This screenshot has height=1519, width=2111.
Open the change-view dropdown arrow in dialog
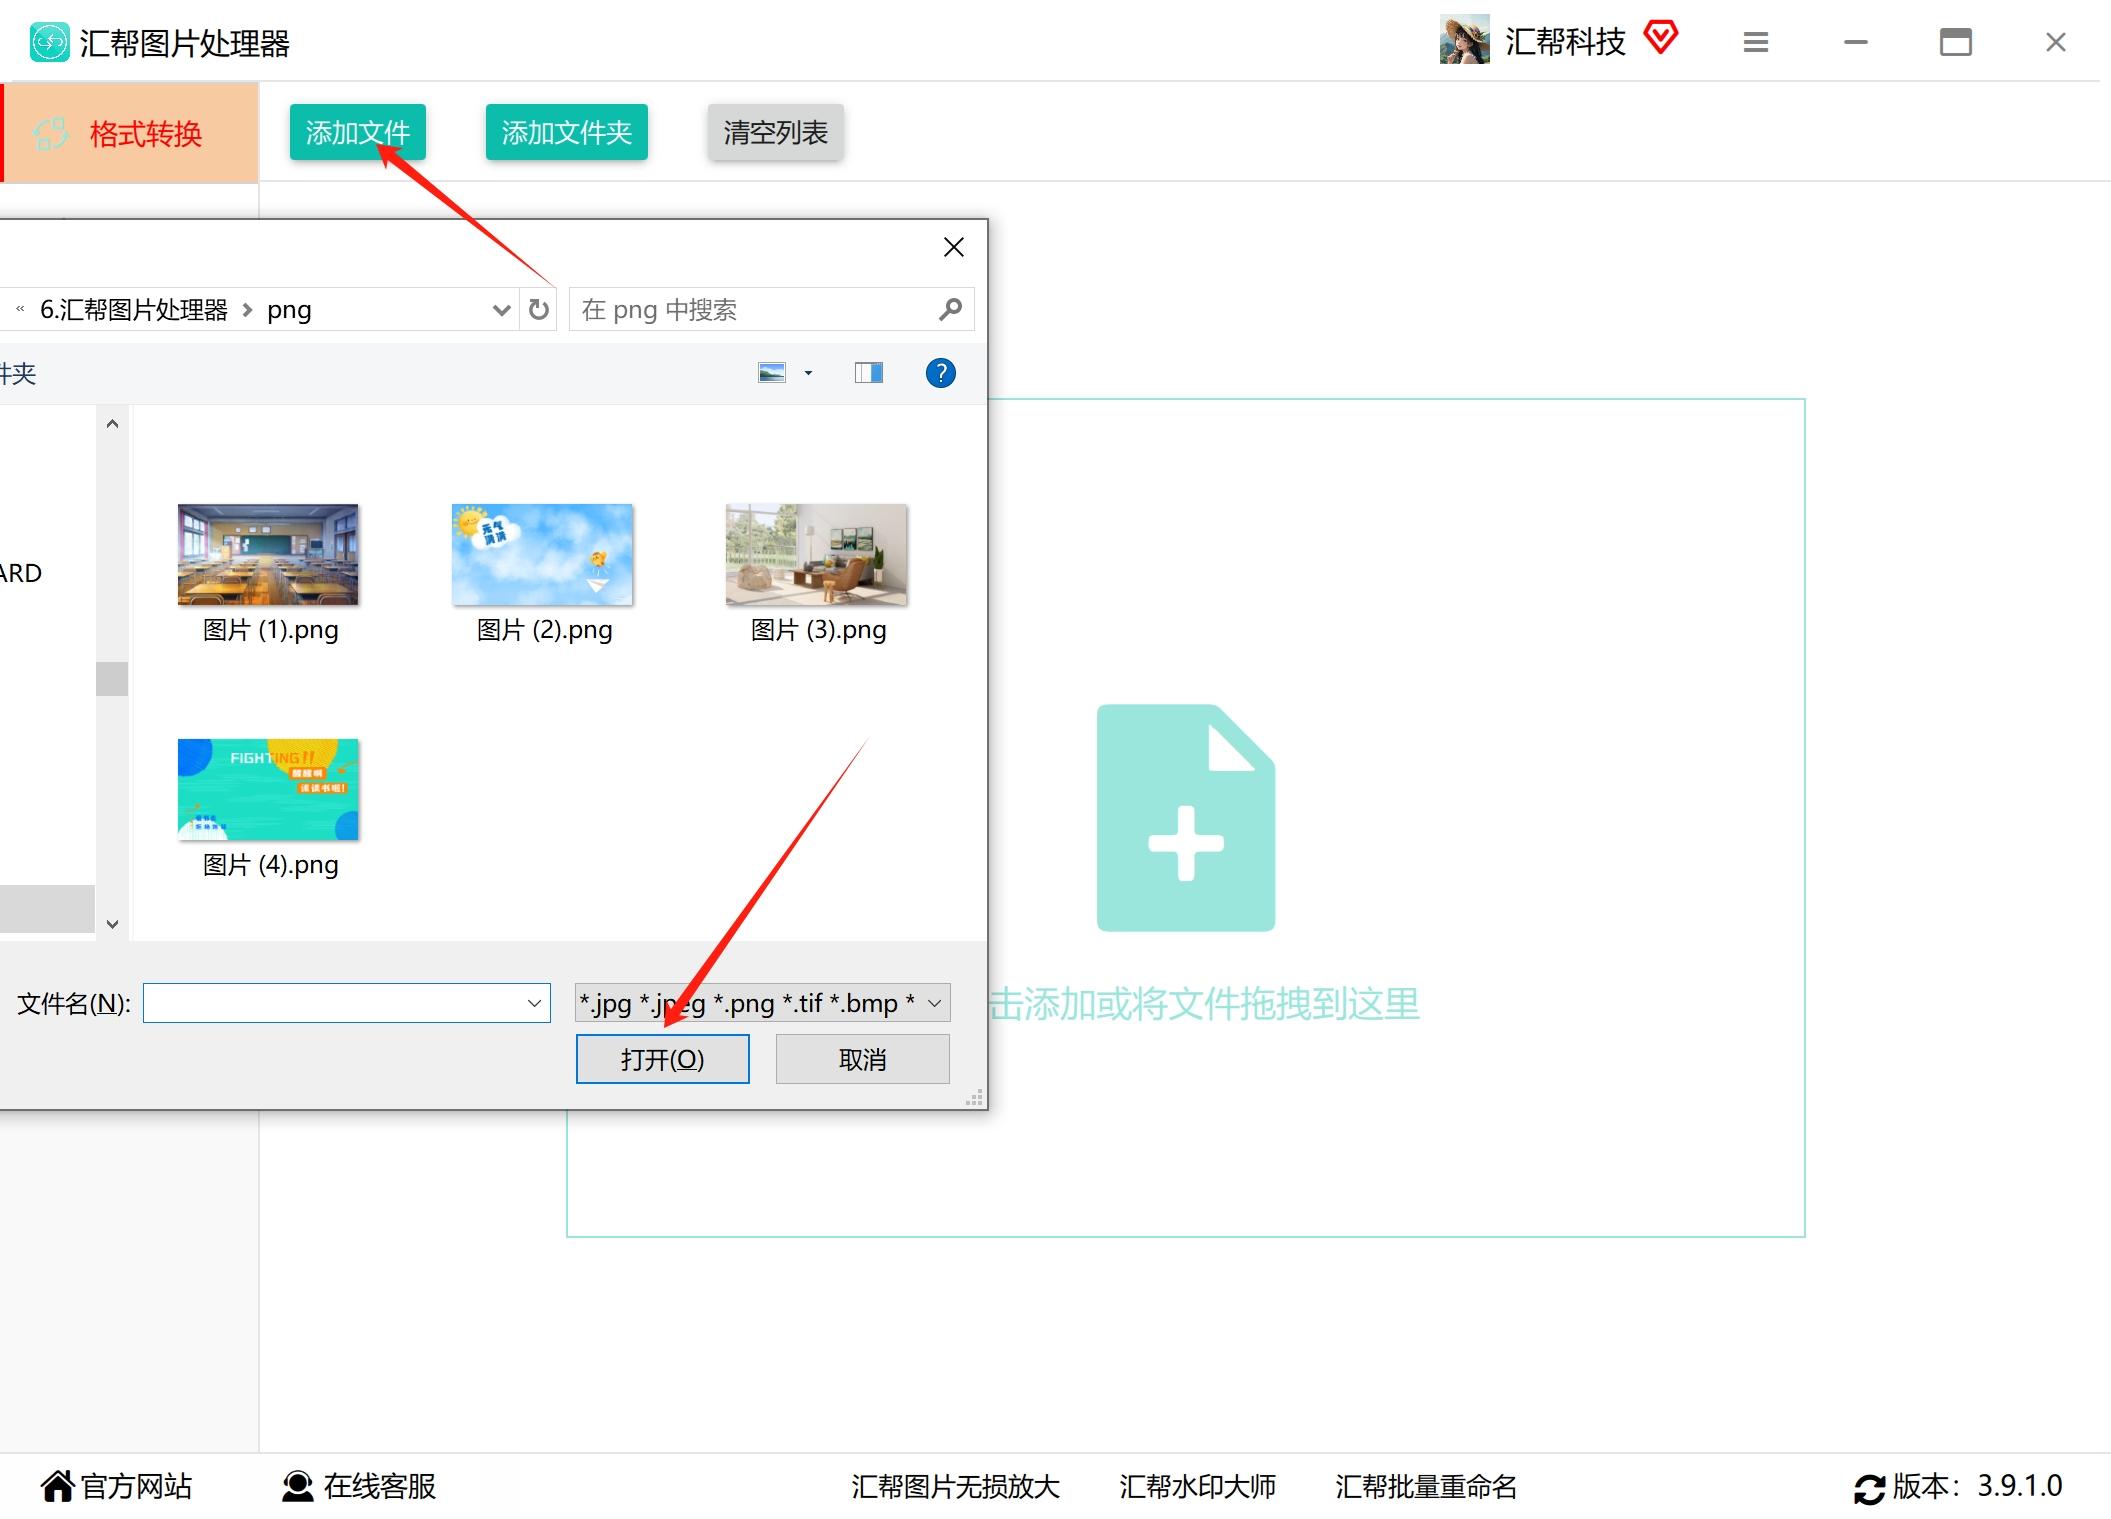[x=806, y=372]
